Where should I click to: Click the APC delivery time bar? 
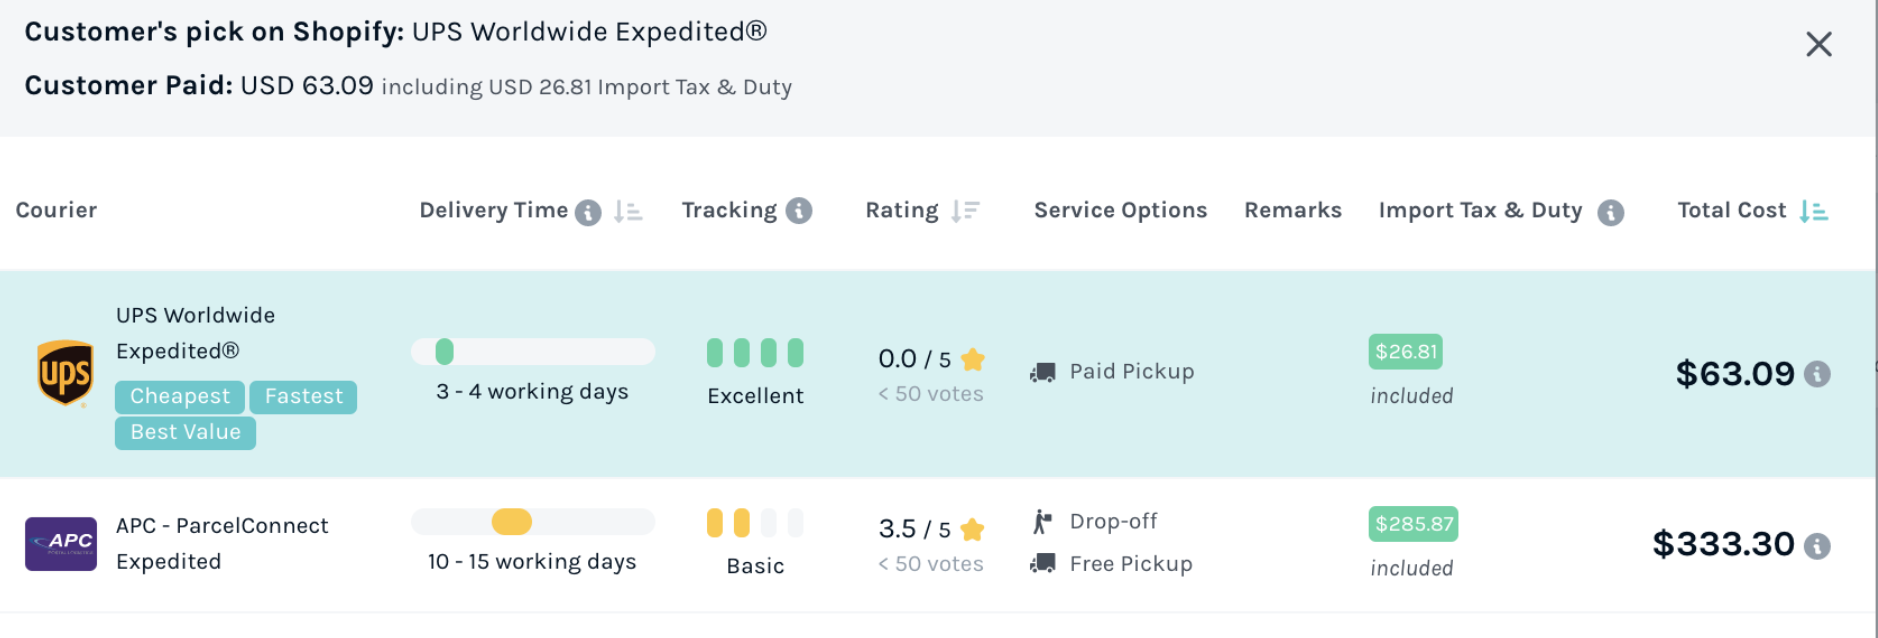pos(533,522)
